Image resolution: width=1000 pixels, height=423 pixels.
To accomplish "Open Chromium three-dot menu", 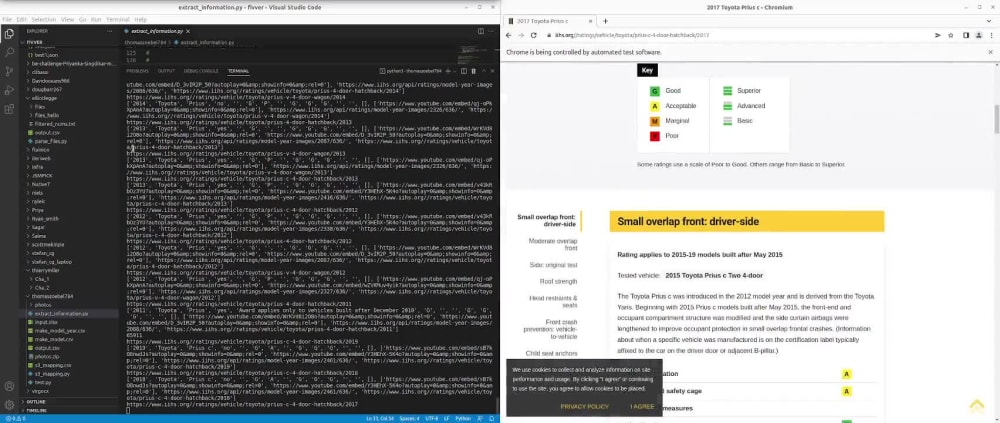I will point(991,35).
